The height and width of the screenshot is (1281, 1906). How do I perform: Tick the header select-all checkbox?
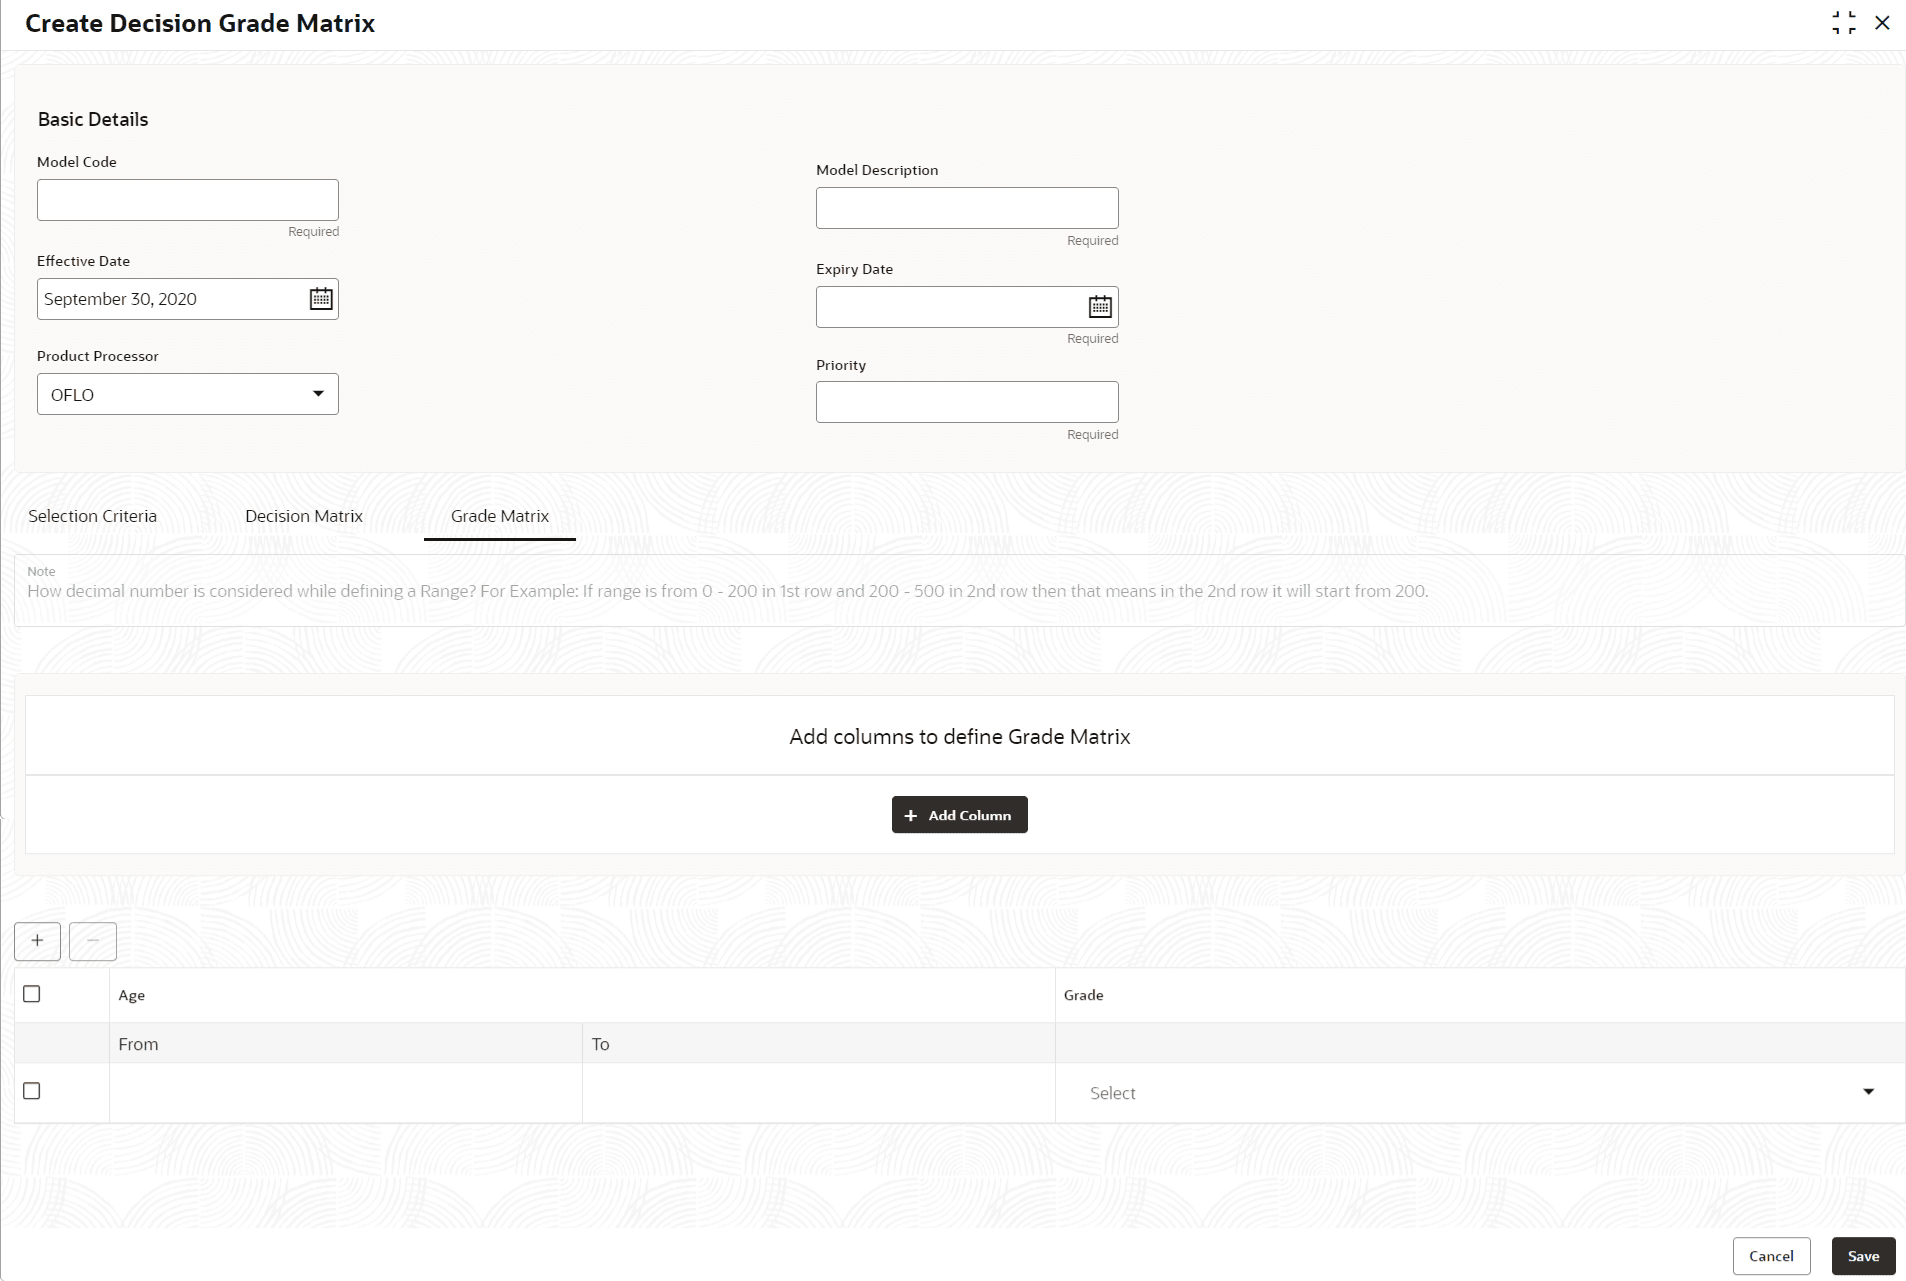click(32, 994)
